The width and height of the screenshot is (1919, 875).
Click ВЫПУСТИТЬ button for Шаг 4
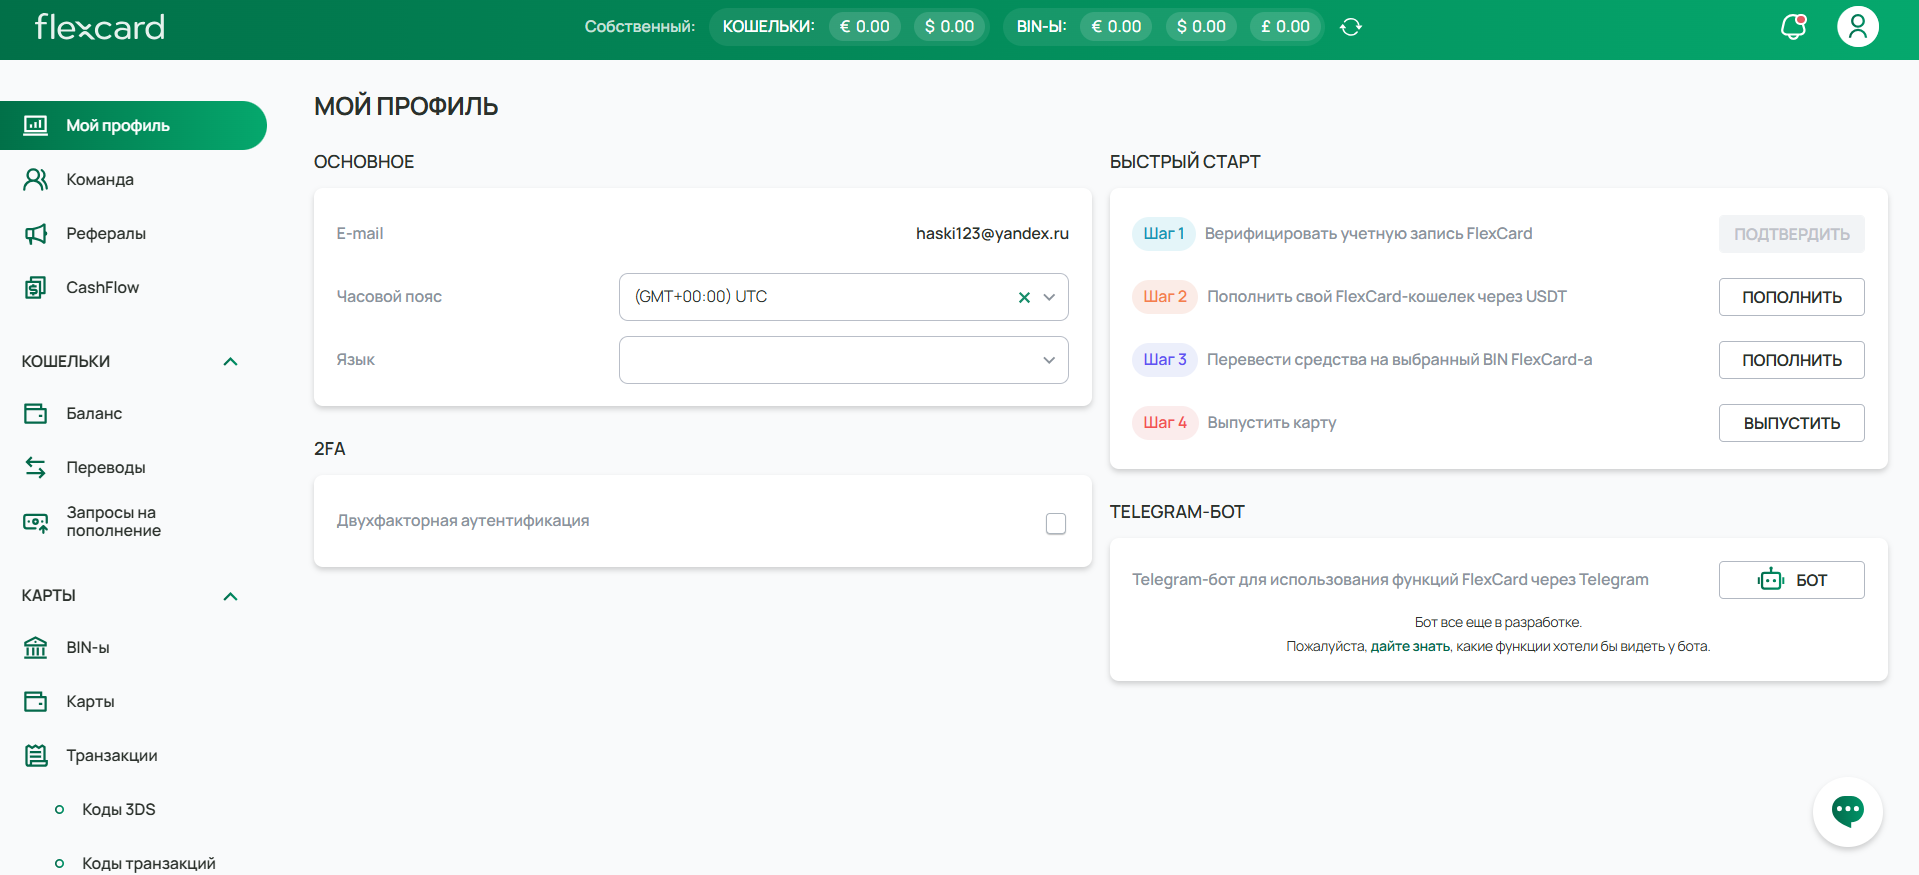1791,423
